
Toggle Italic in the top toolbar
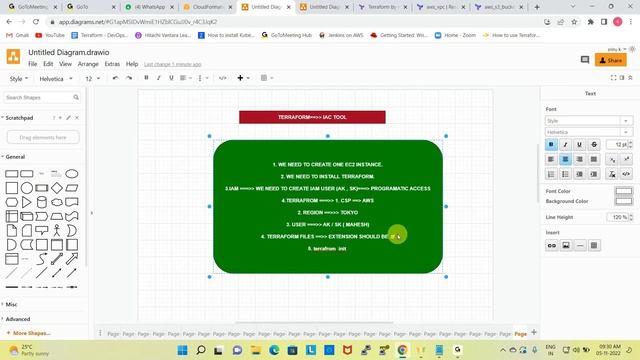coord(158,78)
